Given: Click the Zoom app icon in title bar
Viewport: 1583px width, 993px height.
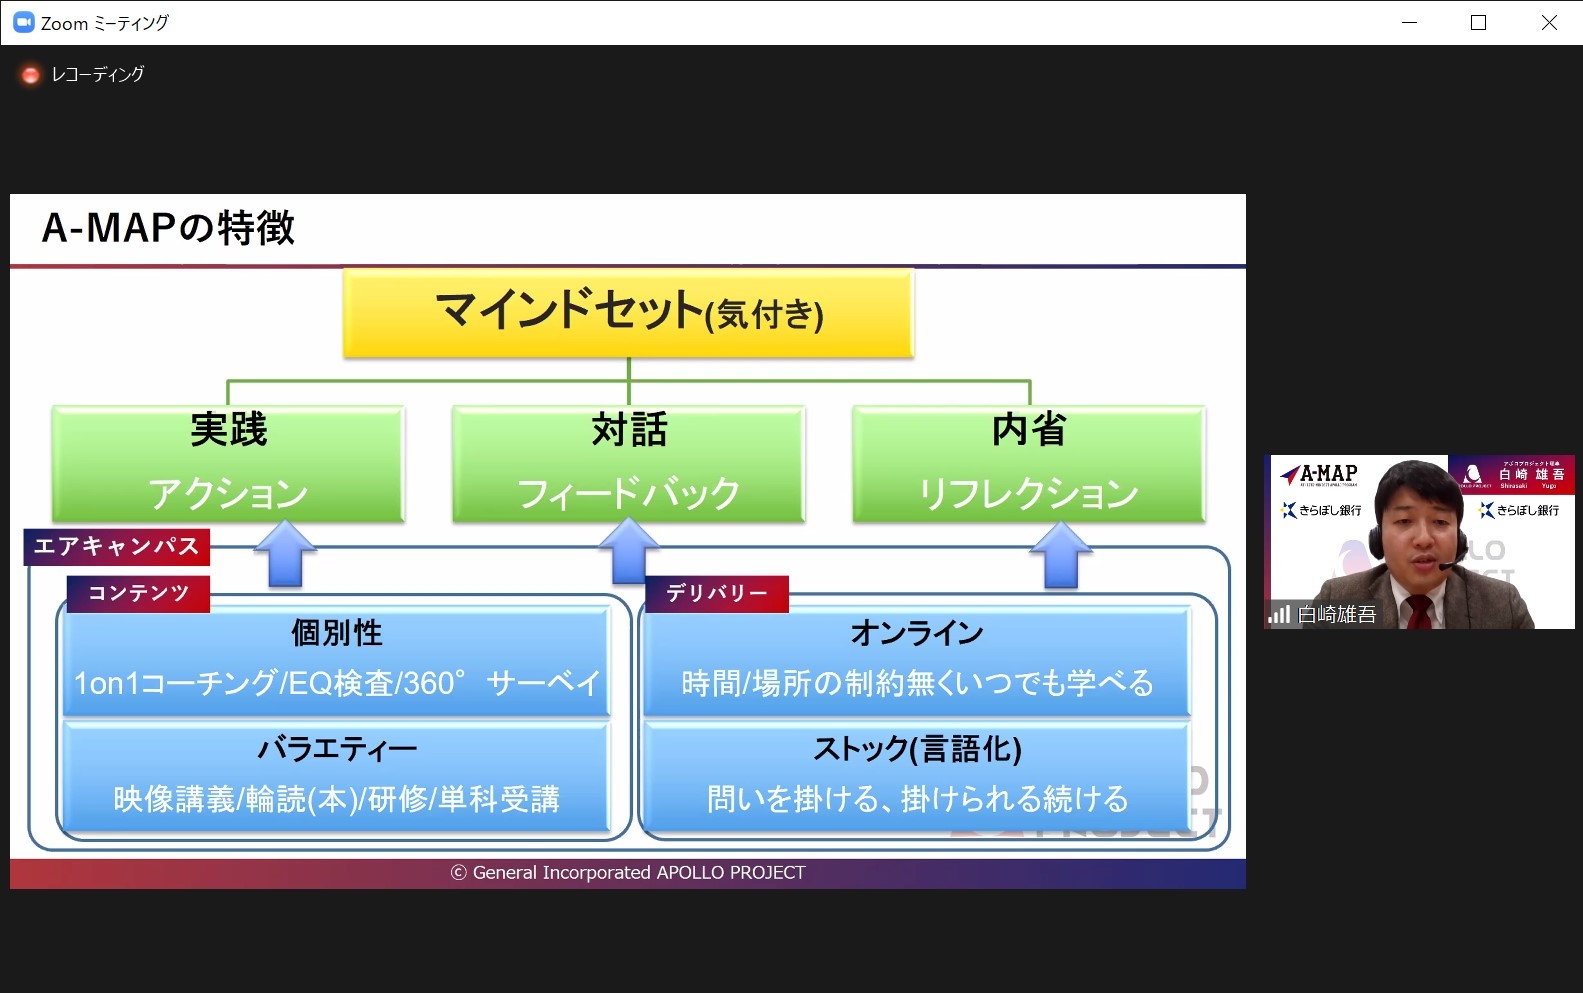Looking at the screenshot, I should [x=24, y=22].
